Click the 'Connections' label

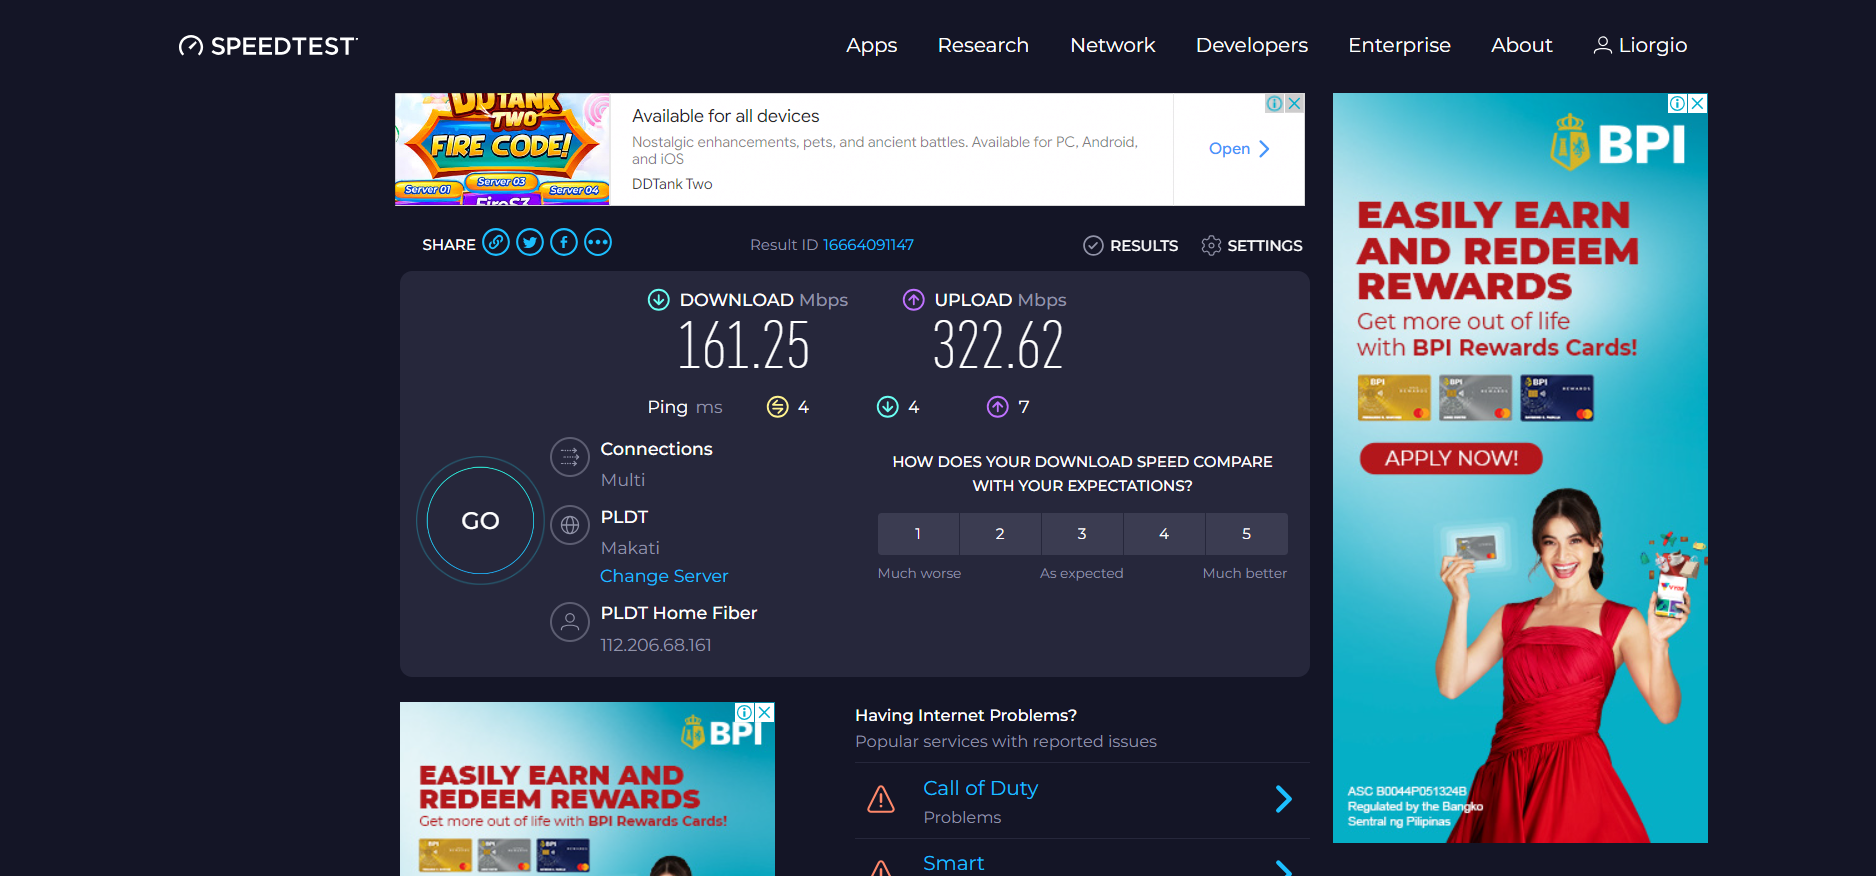[657, 449]
